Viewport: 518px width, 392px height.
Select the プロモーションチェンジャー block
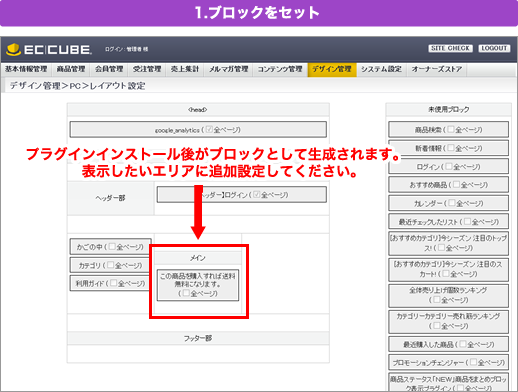point(448,362)
